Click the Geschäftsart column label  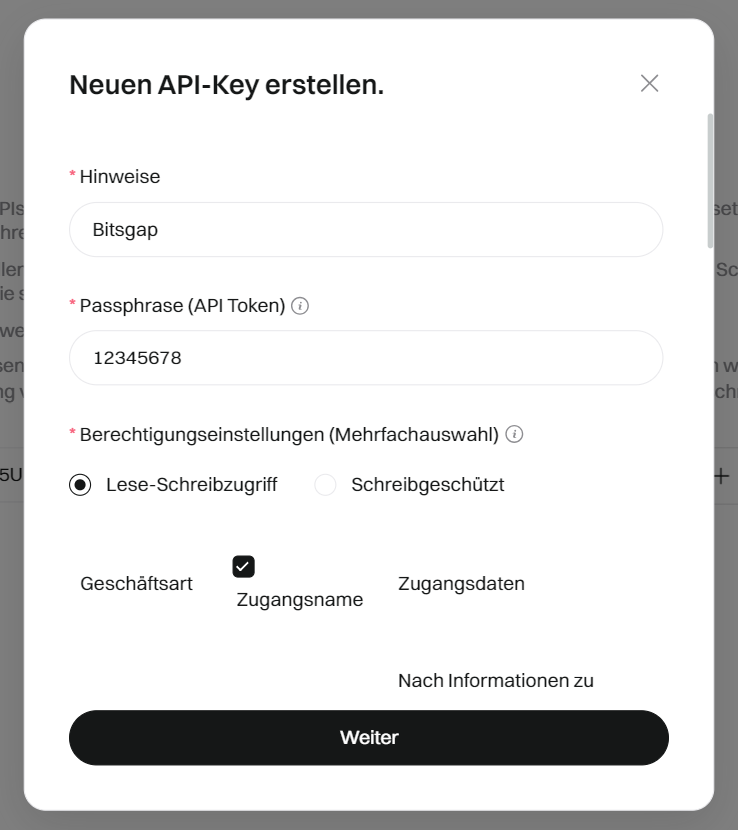pyautogui.click(x=136, y=584)
